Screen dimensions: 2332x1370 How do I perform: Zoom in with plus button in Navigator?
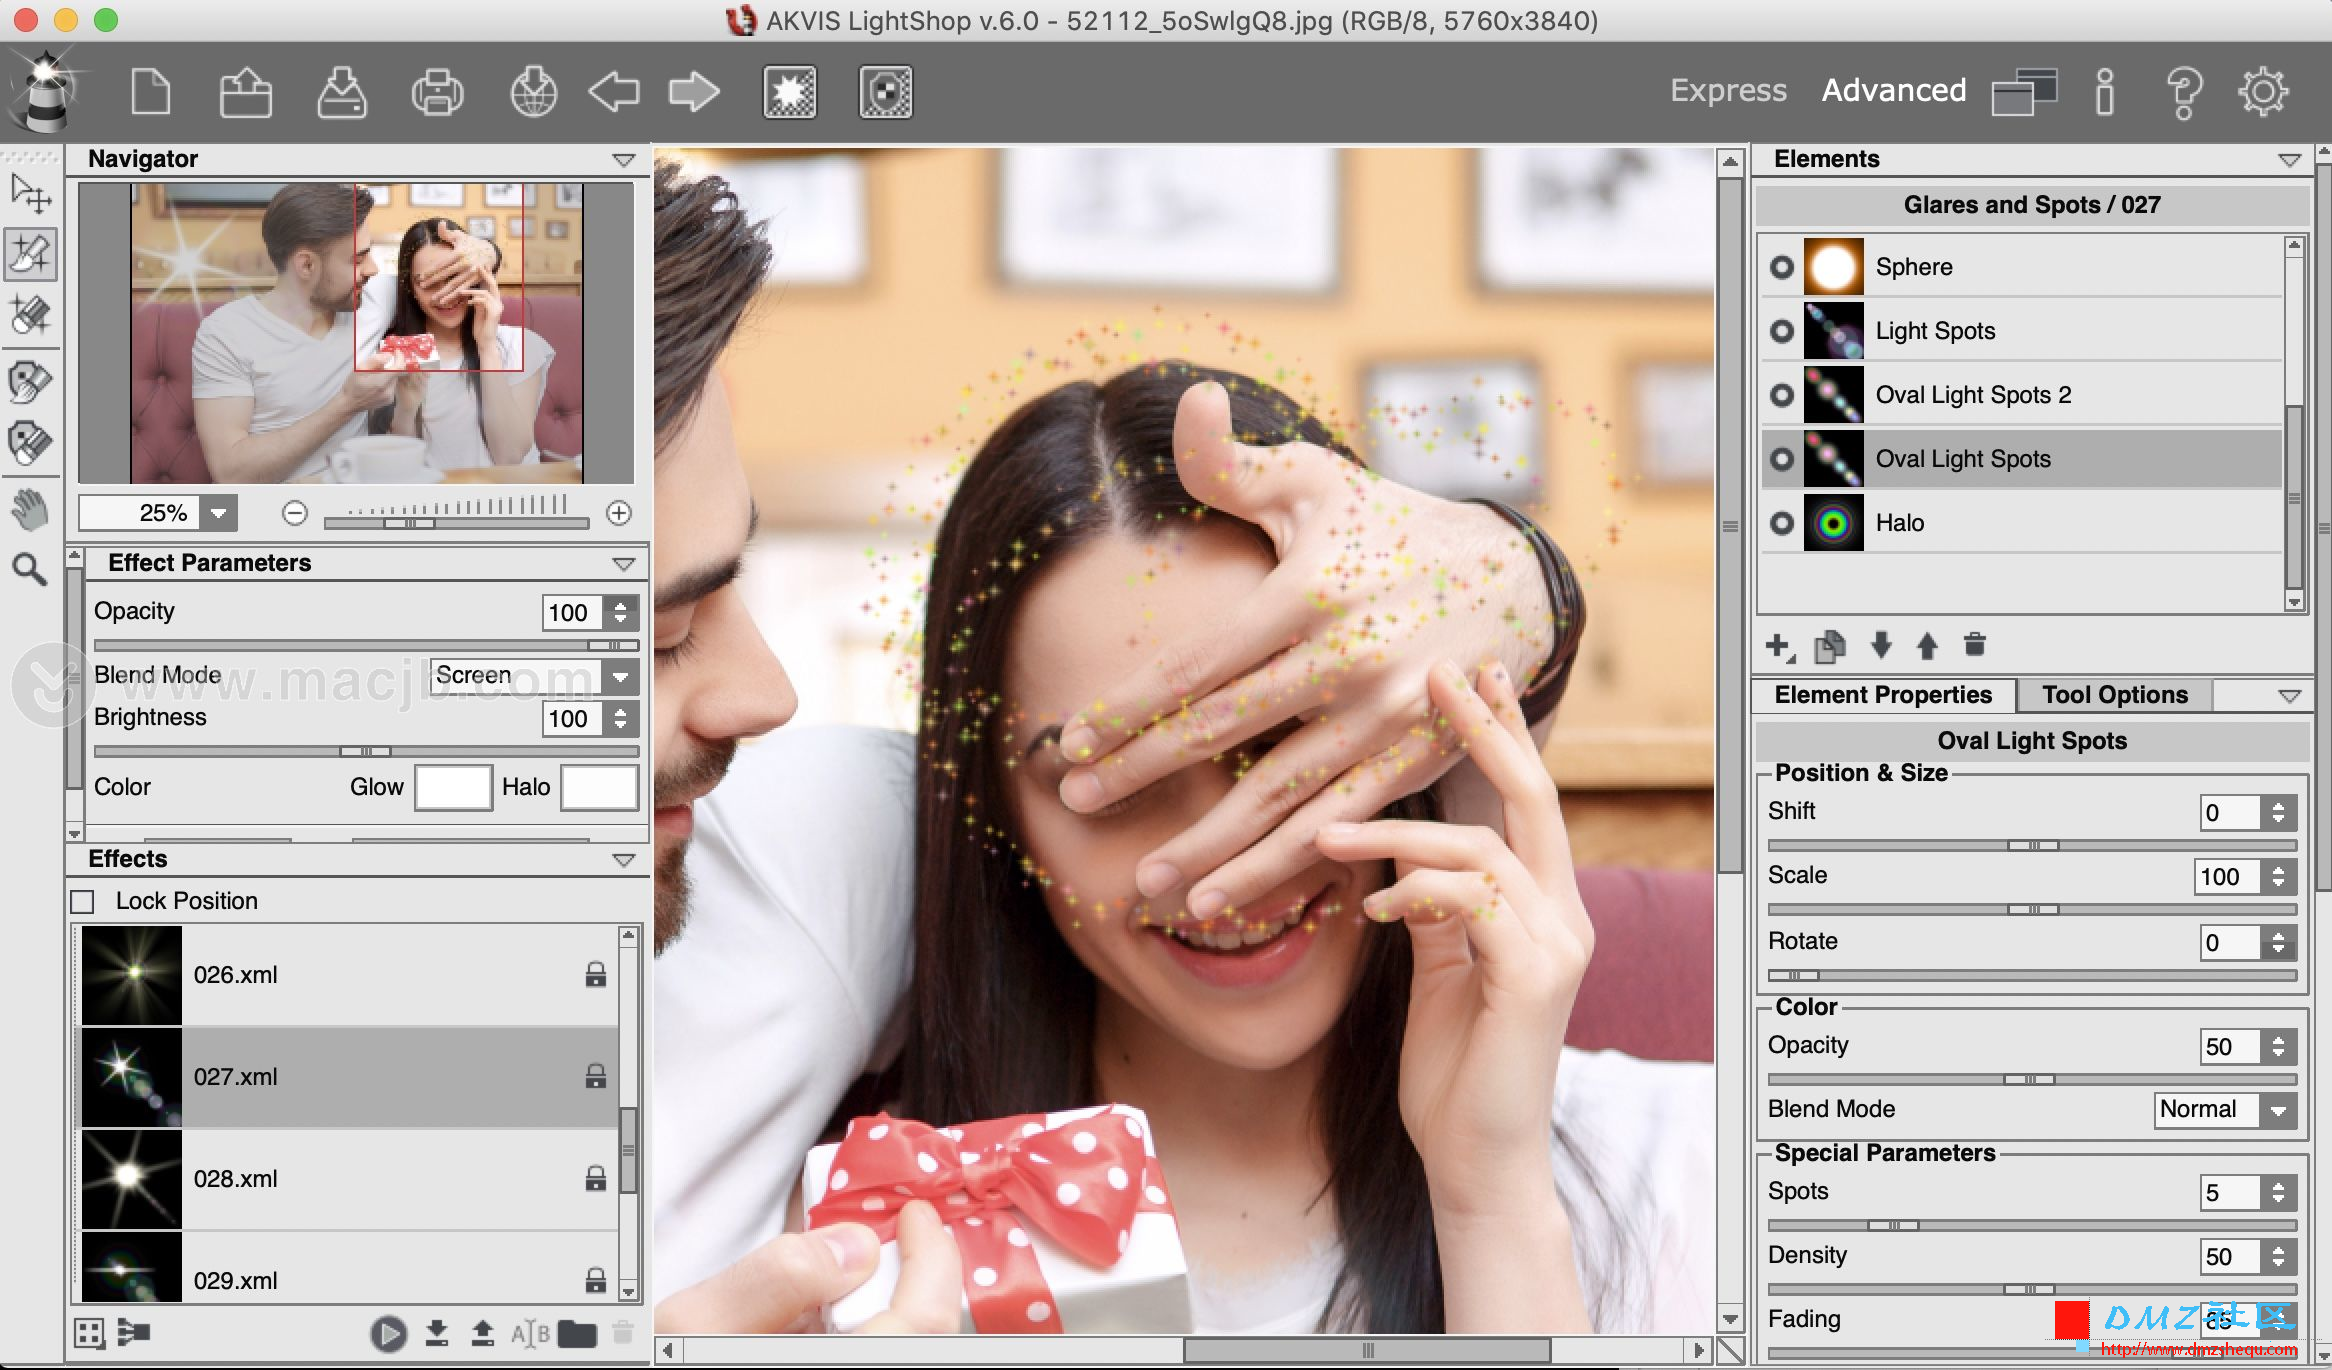619,513
